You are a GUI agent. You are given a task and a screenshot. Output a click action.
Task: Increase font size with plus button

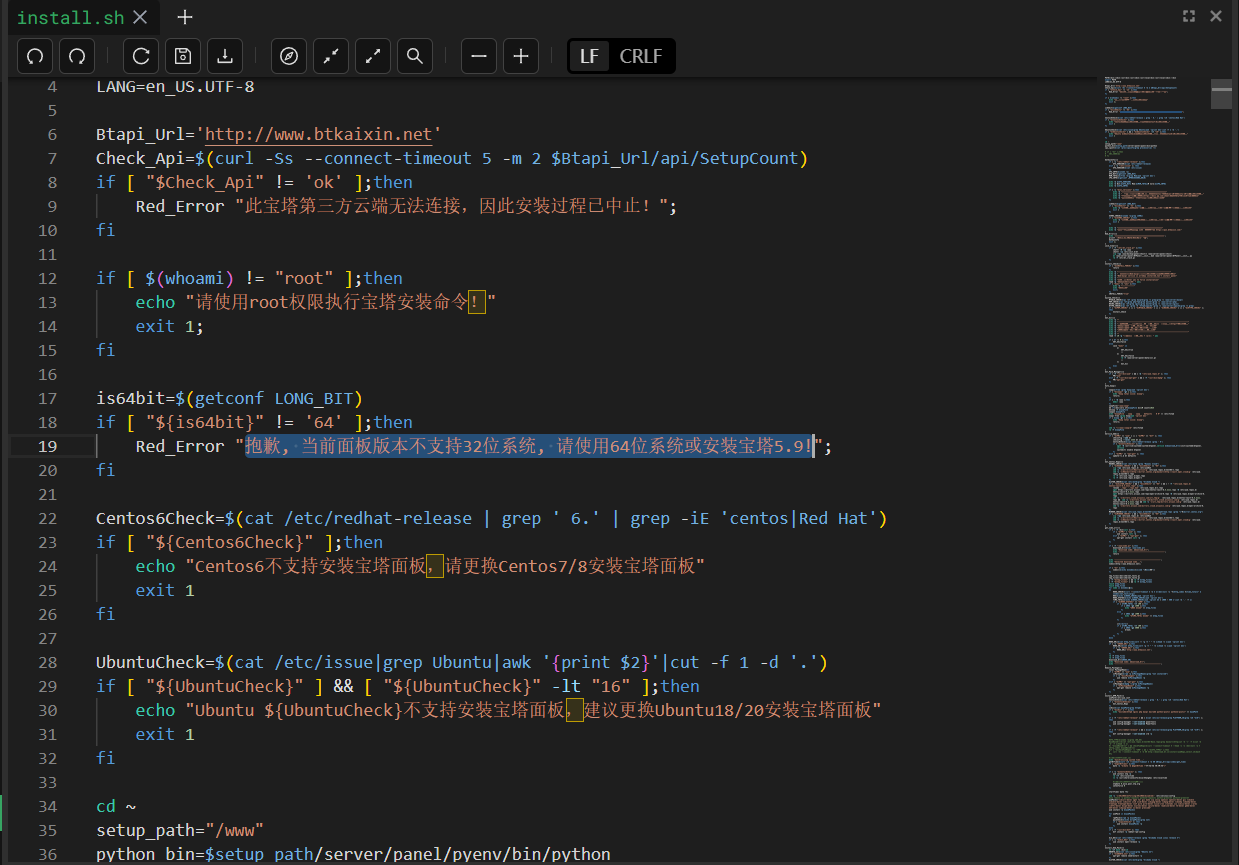coord(521,57)
